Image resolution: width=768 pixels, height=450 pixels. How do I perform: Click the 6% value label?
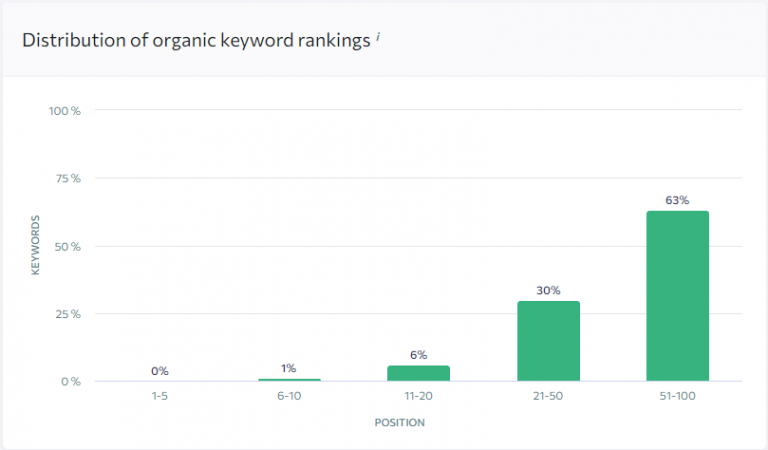(x=418, y=355)
